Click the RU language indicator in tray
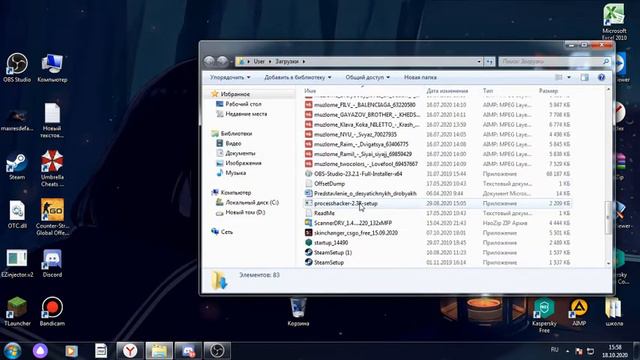This screenshot has height=360, width=640. [x=554, y=350]
